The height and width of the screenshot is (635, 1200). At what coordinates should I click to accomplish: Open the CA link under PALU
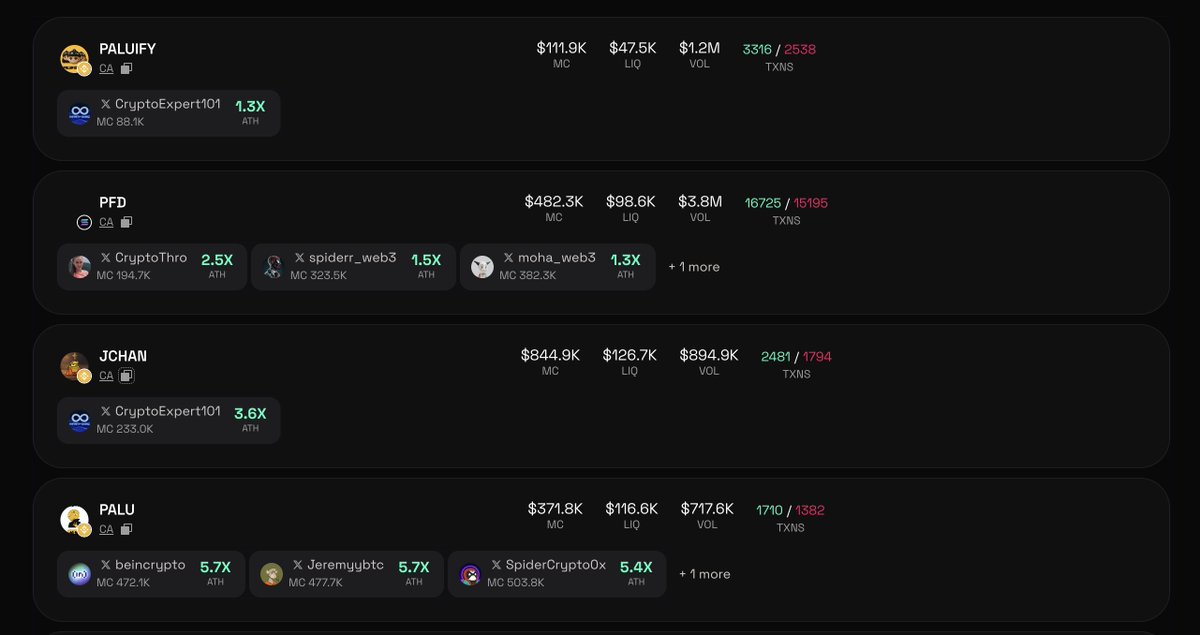point(106,530)
